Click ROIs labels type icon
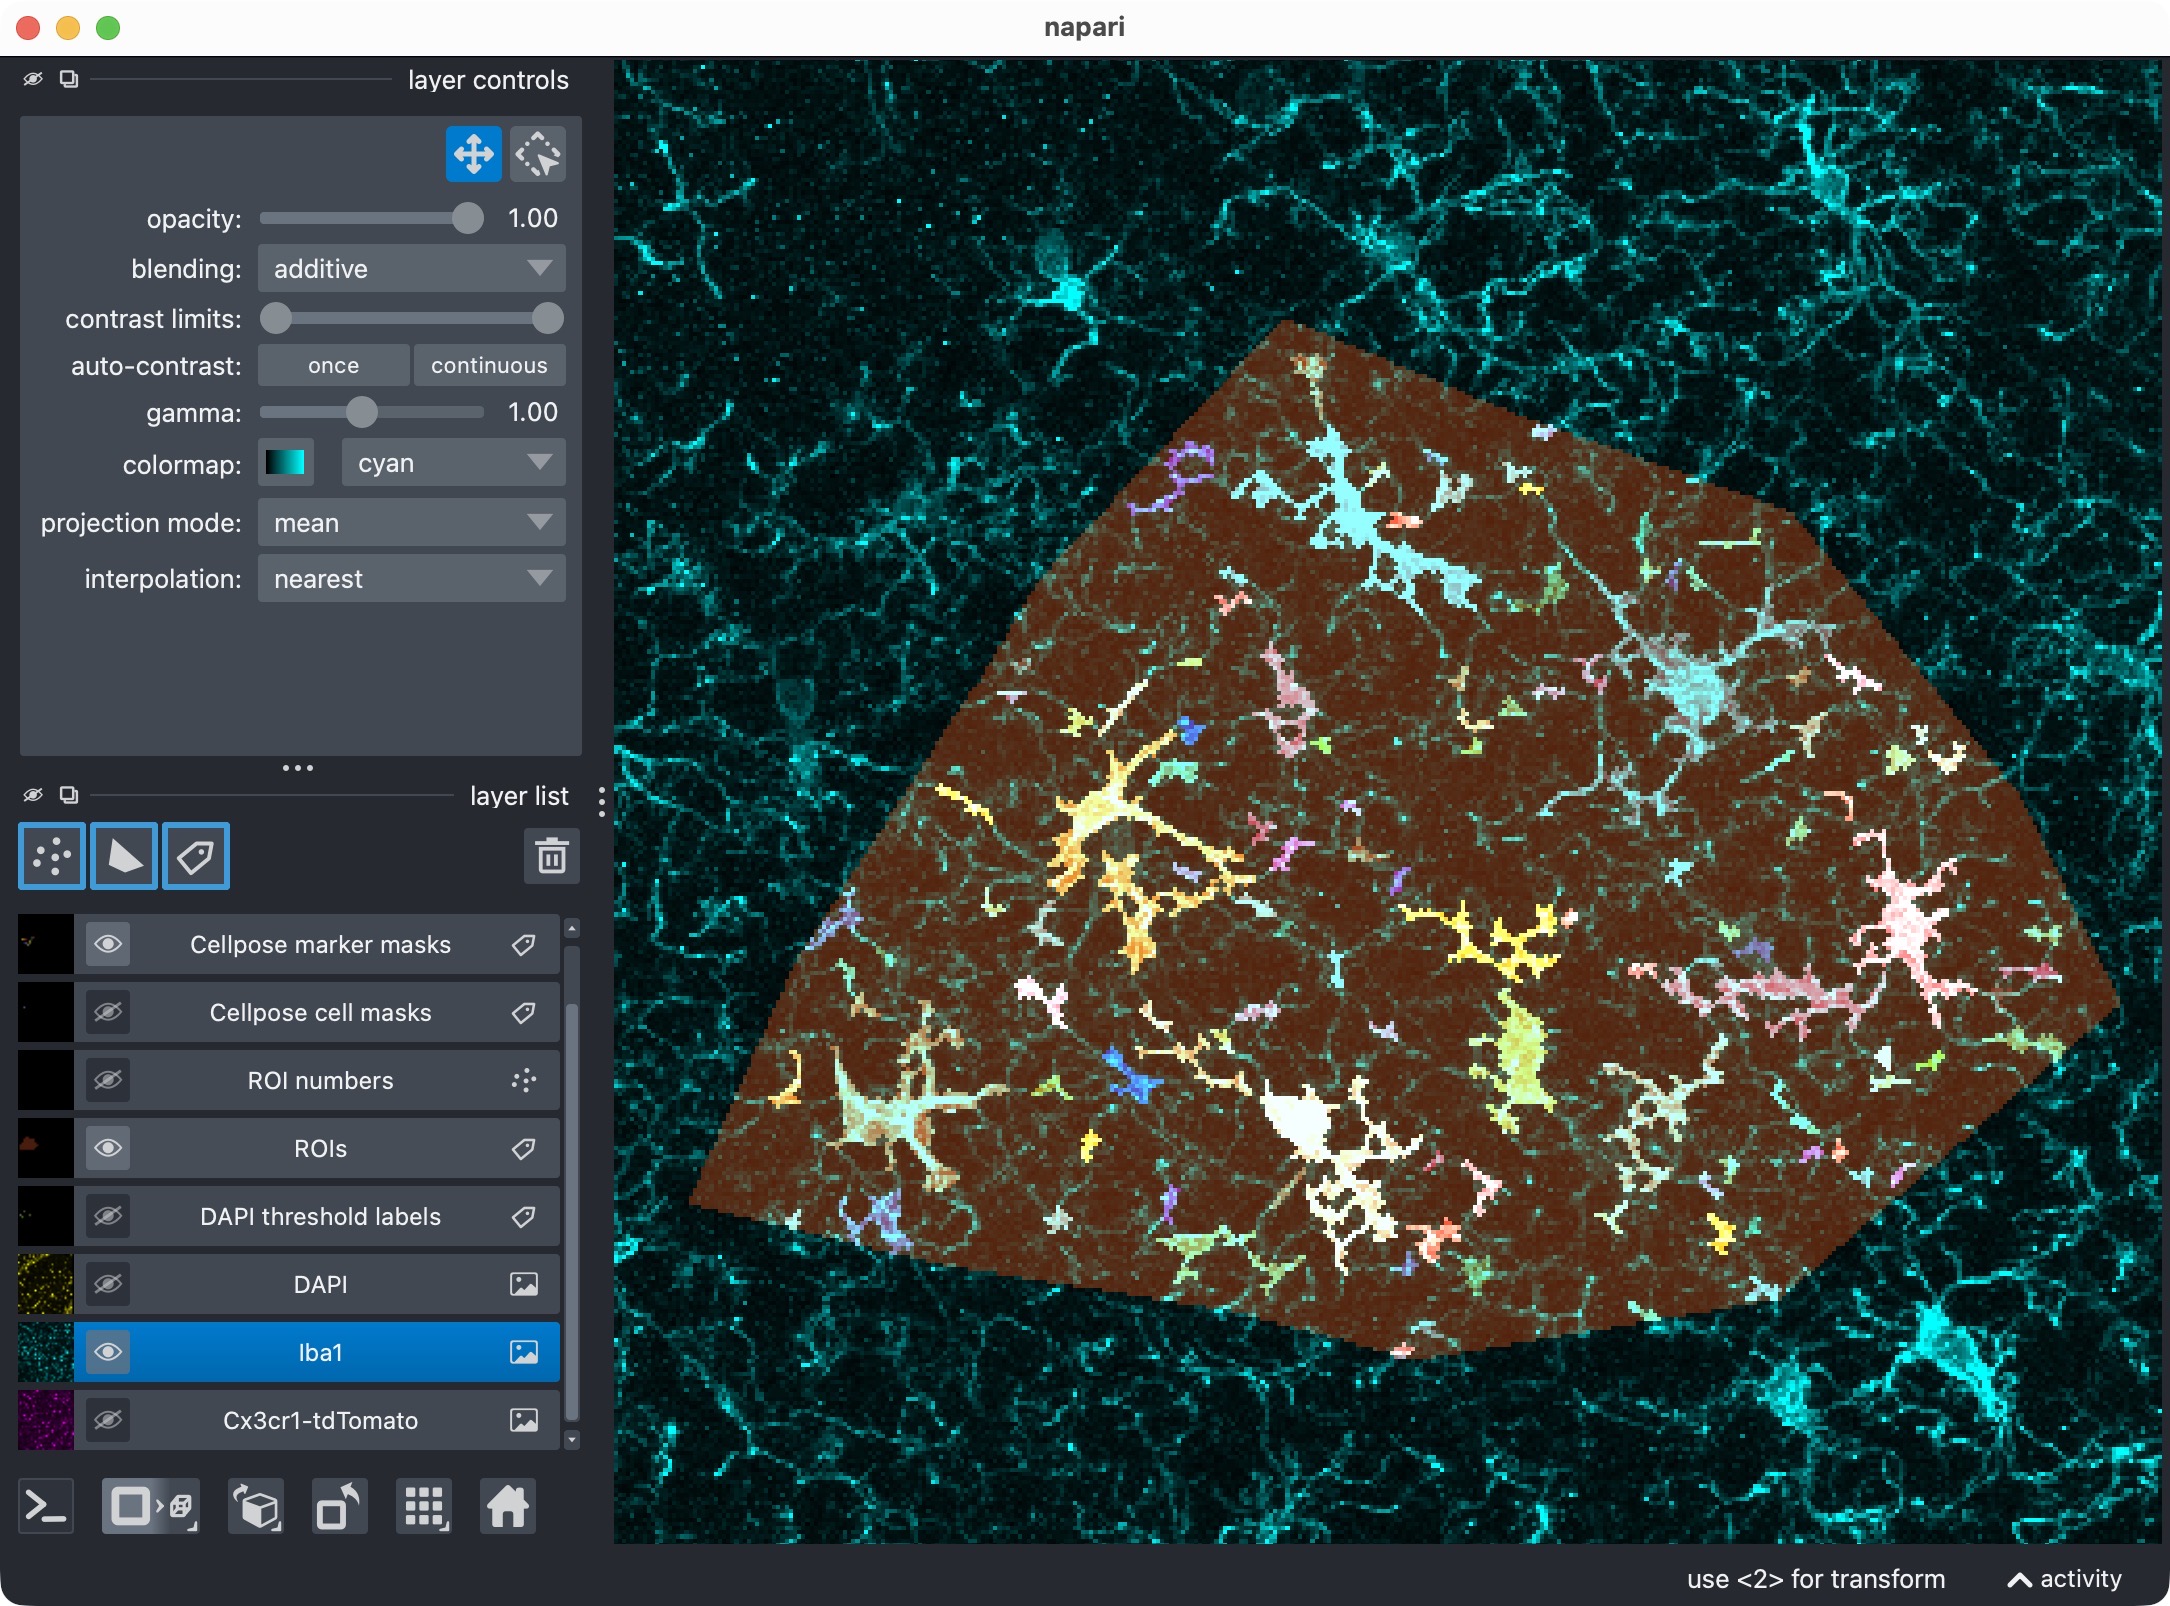2170x1606 pixels. point(524,1149)
